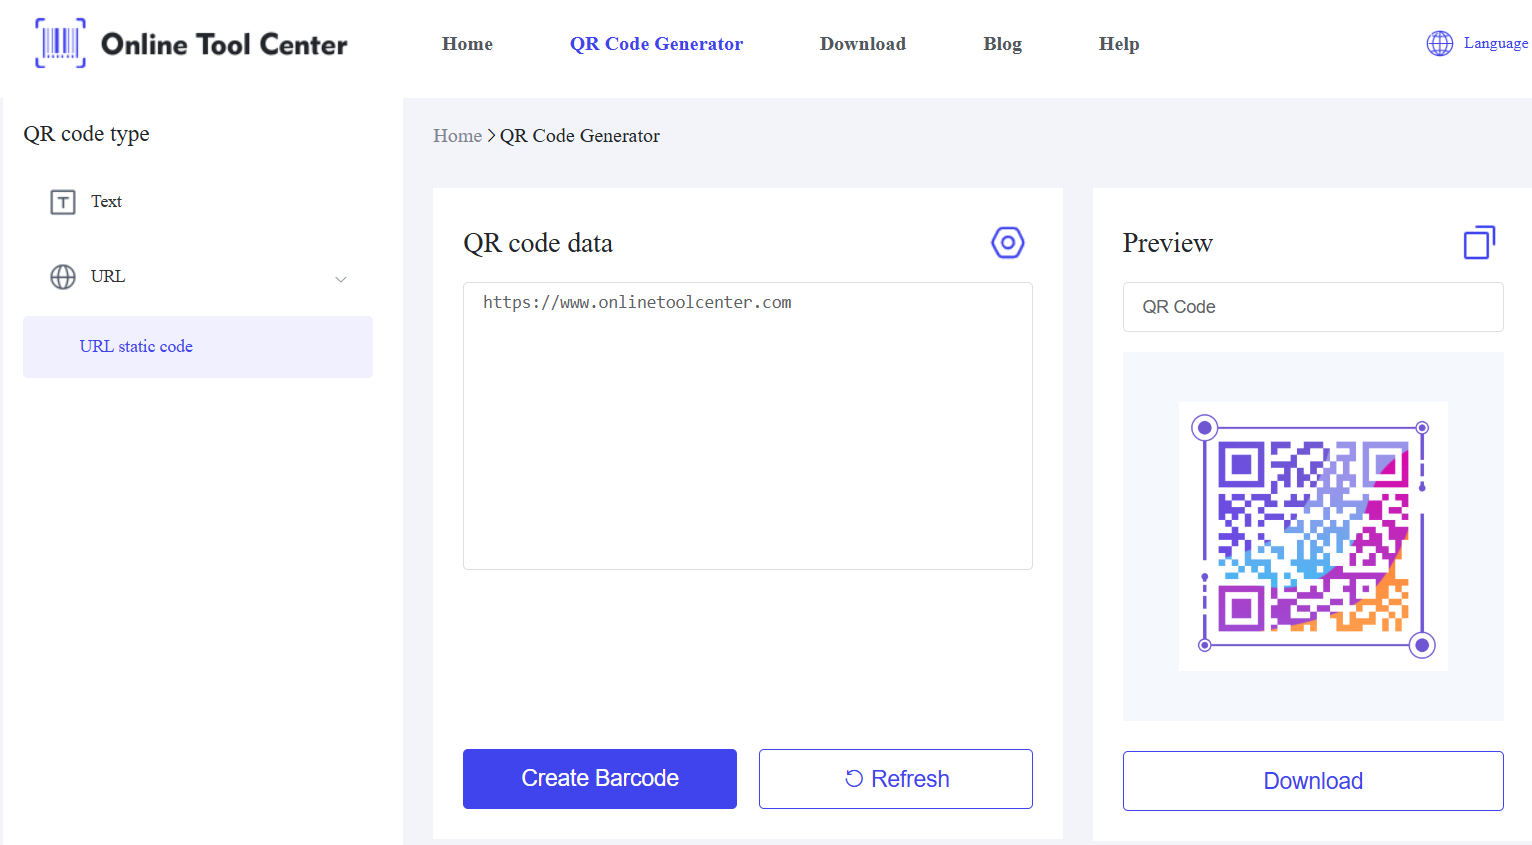
Task: Select the URL label in QR code type
Action: point(108,277)
